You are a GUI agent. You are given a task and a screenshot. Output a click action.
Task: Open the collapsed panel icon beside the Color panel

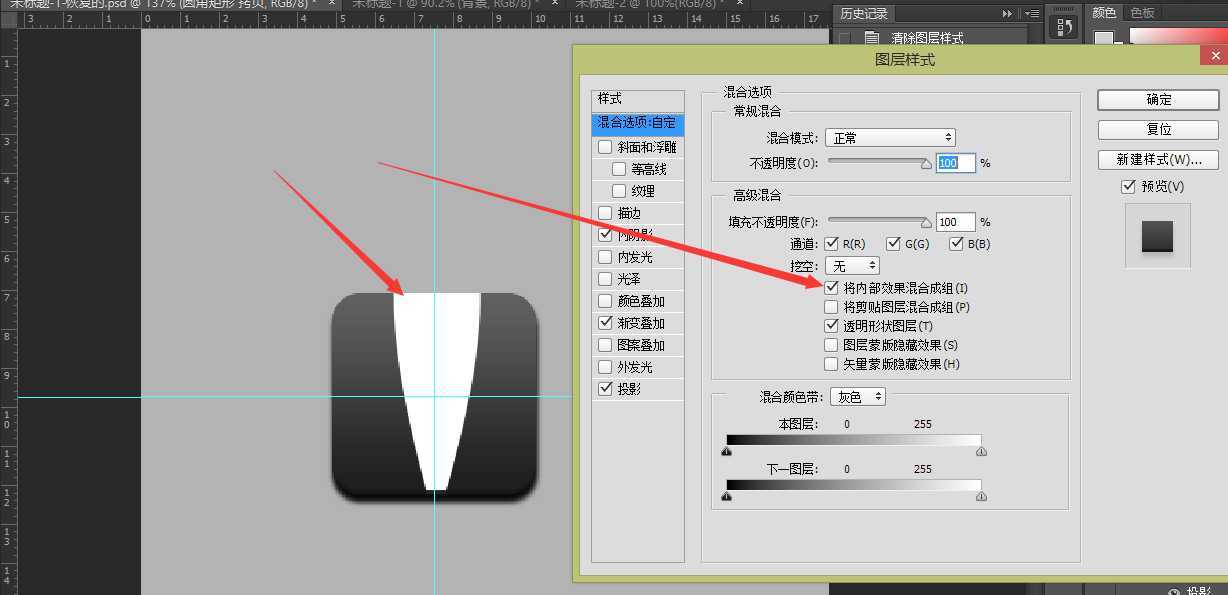[1063, 26]
